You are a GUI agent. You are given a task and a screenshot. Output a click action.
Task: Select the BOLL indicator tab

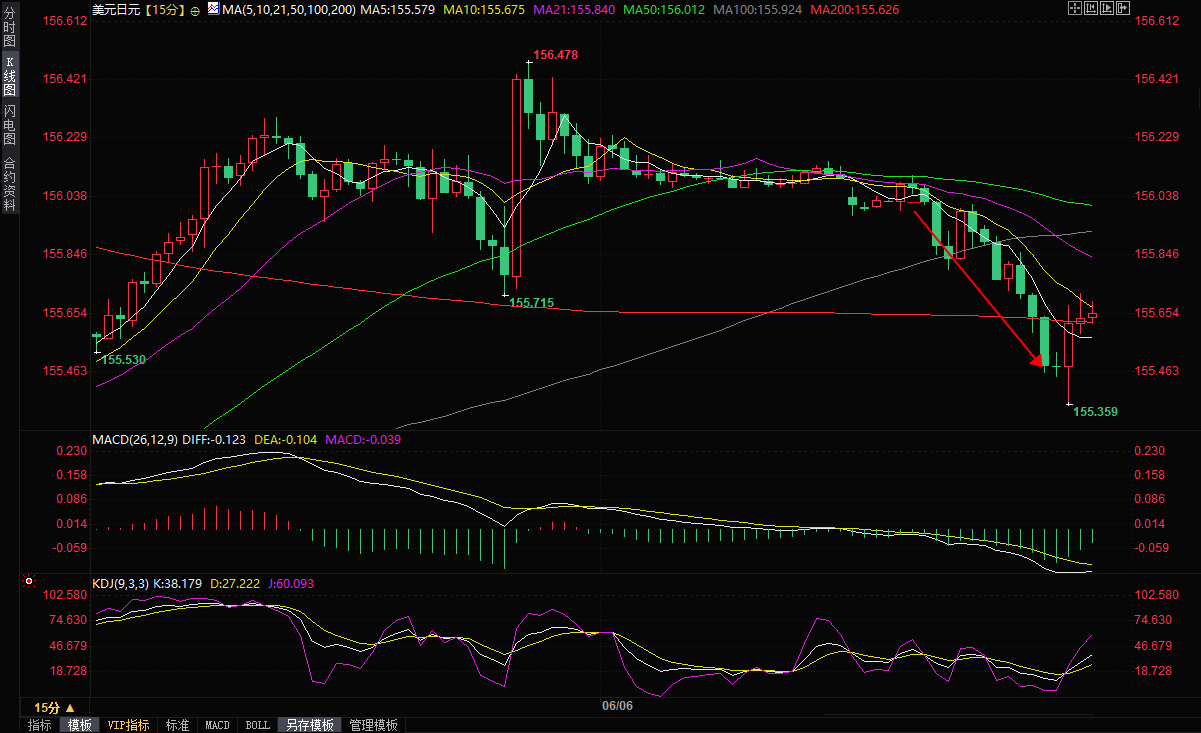click(257, 725)
